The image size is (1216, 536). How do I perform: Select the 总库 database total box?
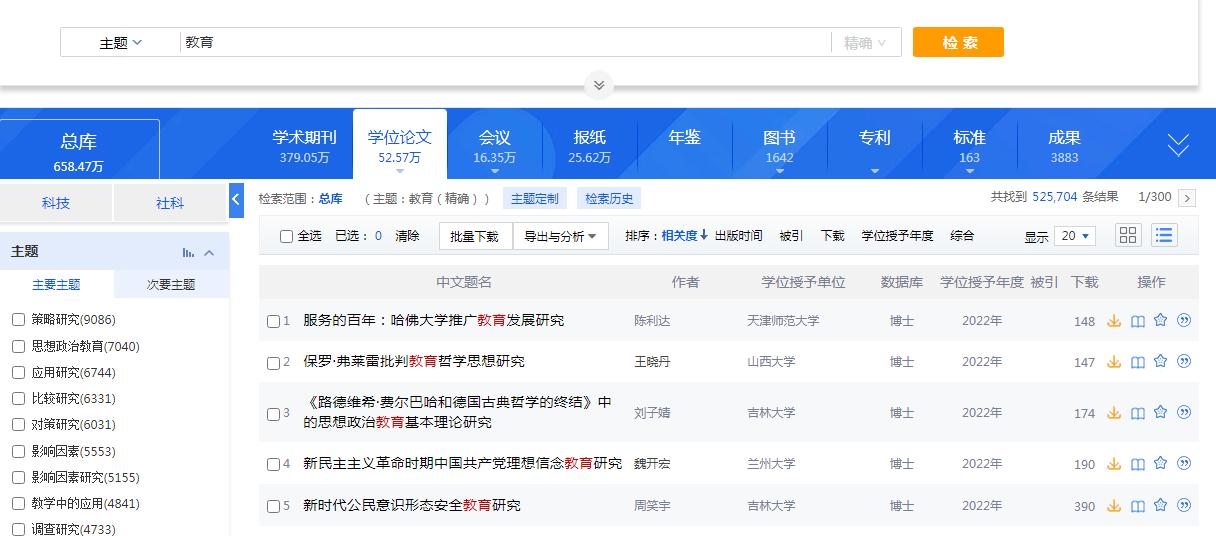(80, 150)
